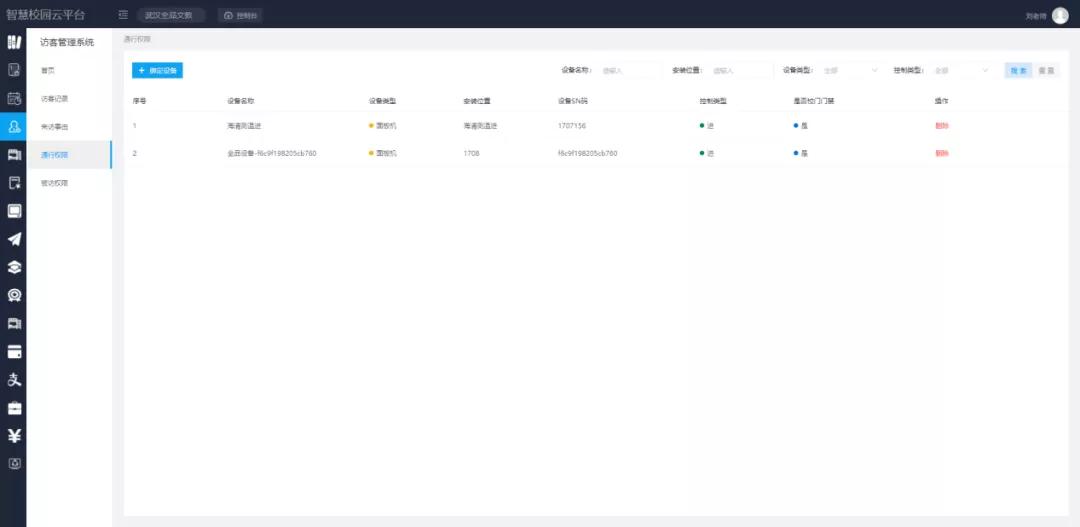The height and width of the screenshot is (527, 1080).
Task: Click the 智慧校园云平台 logo title
Action: click(45, 14)
